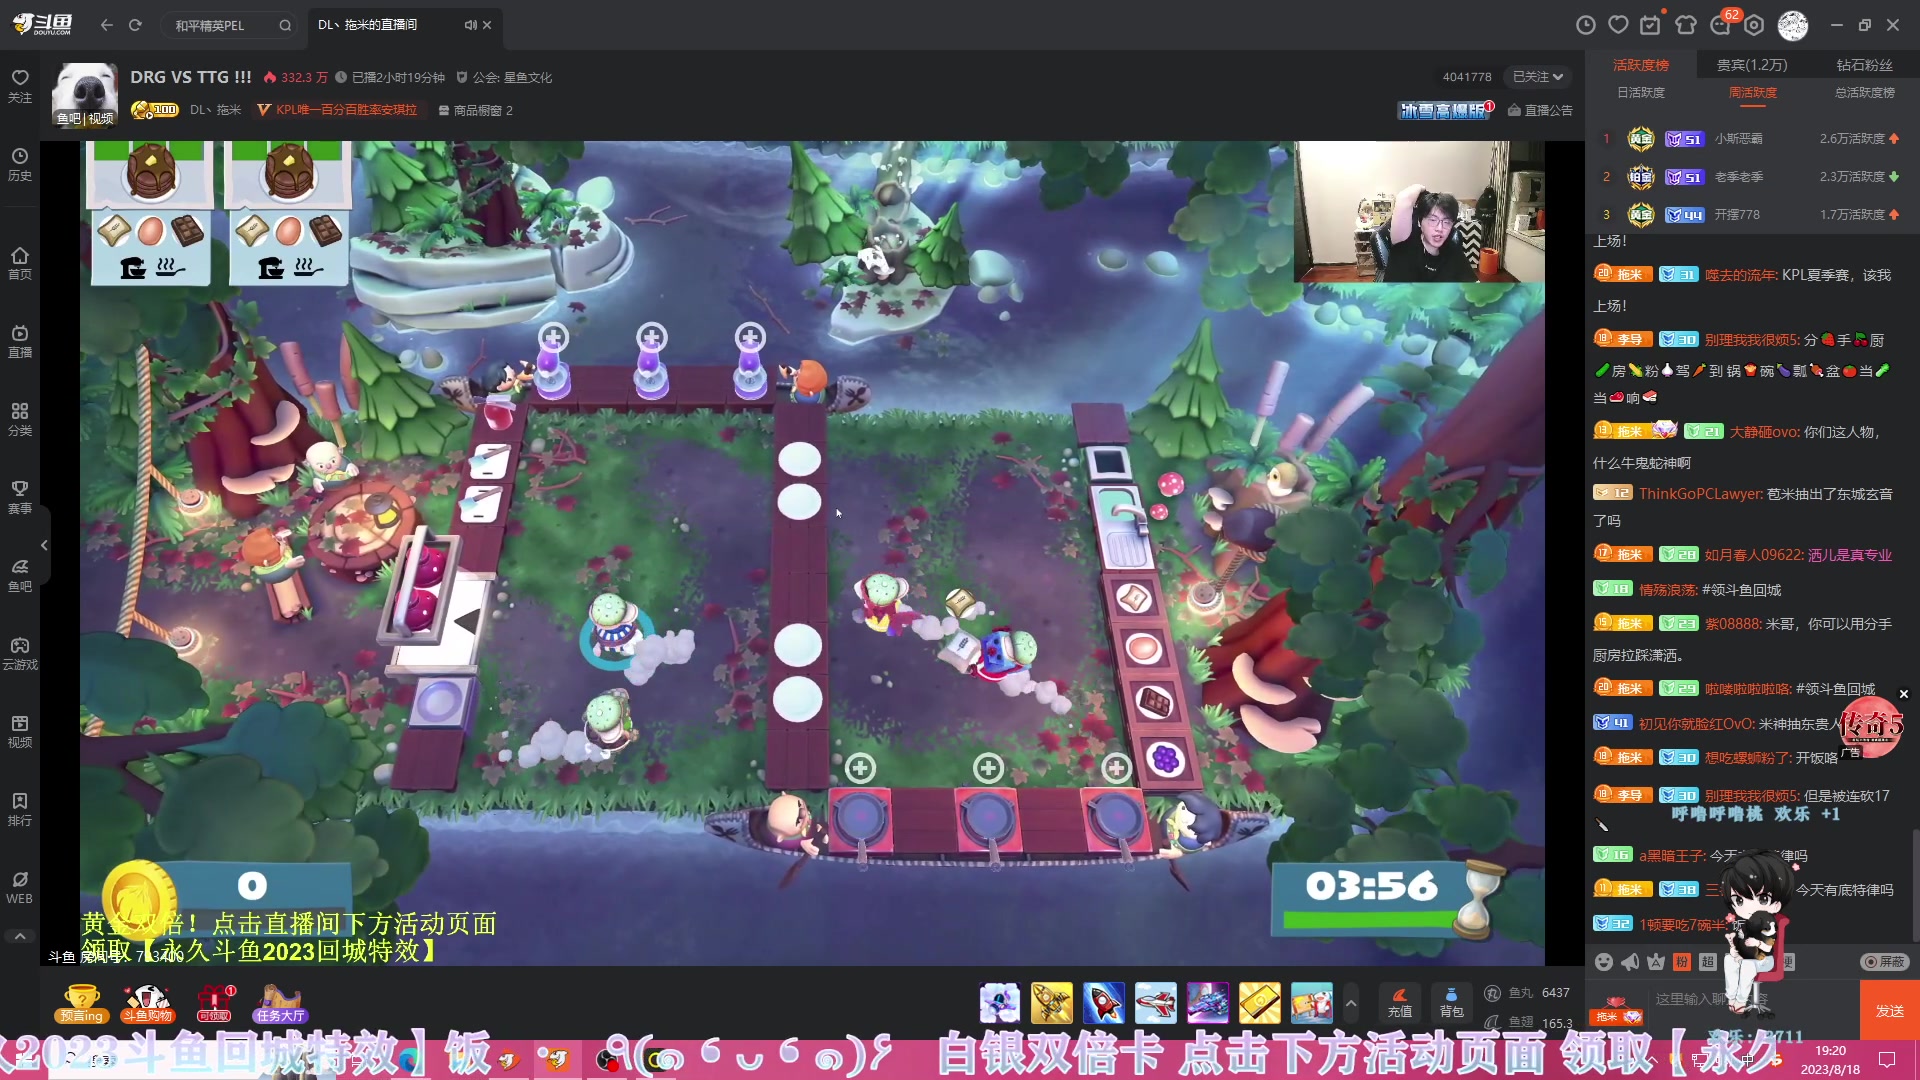The image size is (1920, 1080).
Task: Open 任务大厅 task hall
Action: click(280, 1003)
